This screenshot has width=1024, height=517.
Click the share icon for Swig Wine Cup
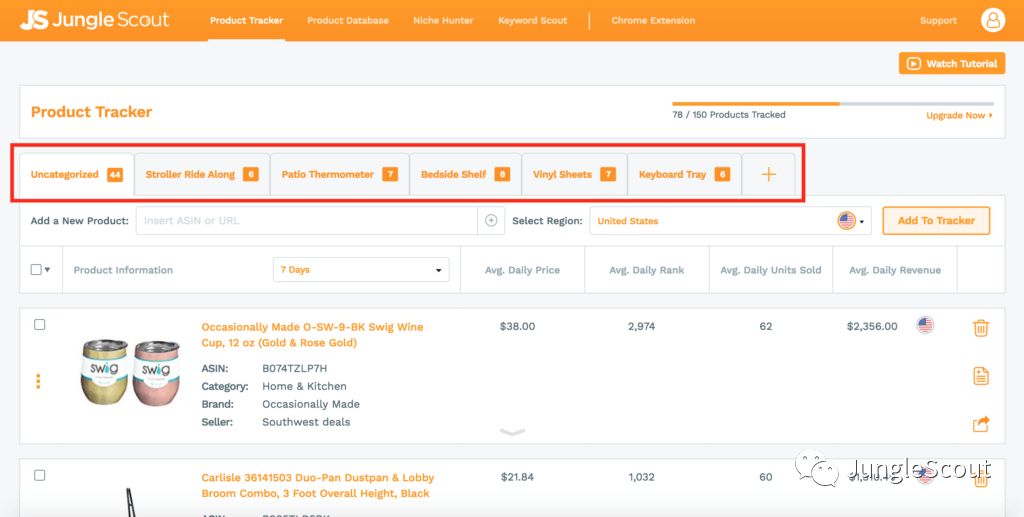pyautogui.click(x=981, y=425)
